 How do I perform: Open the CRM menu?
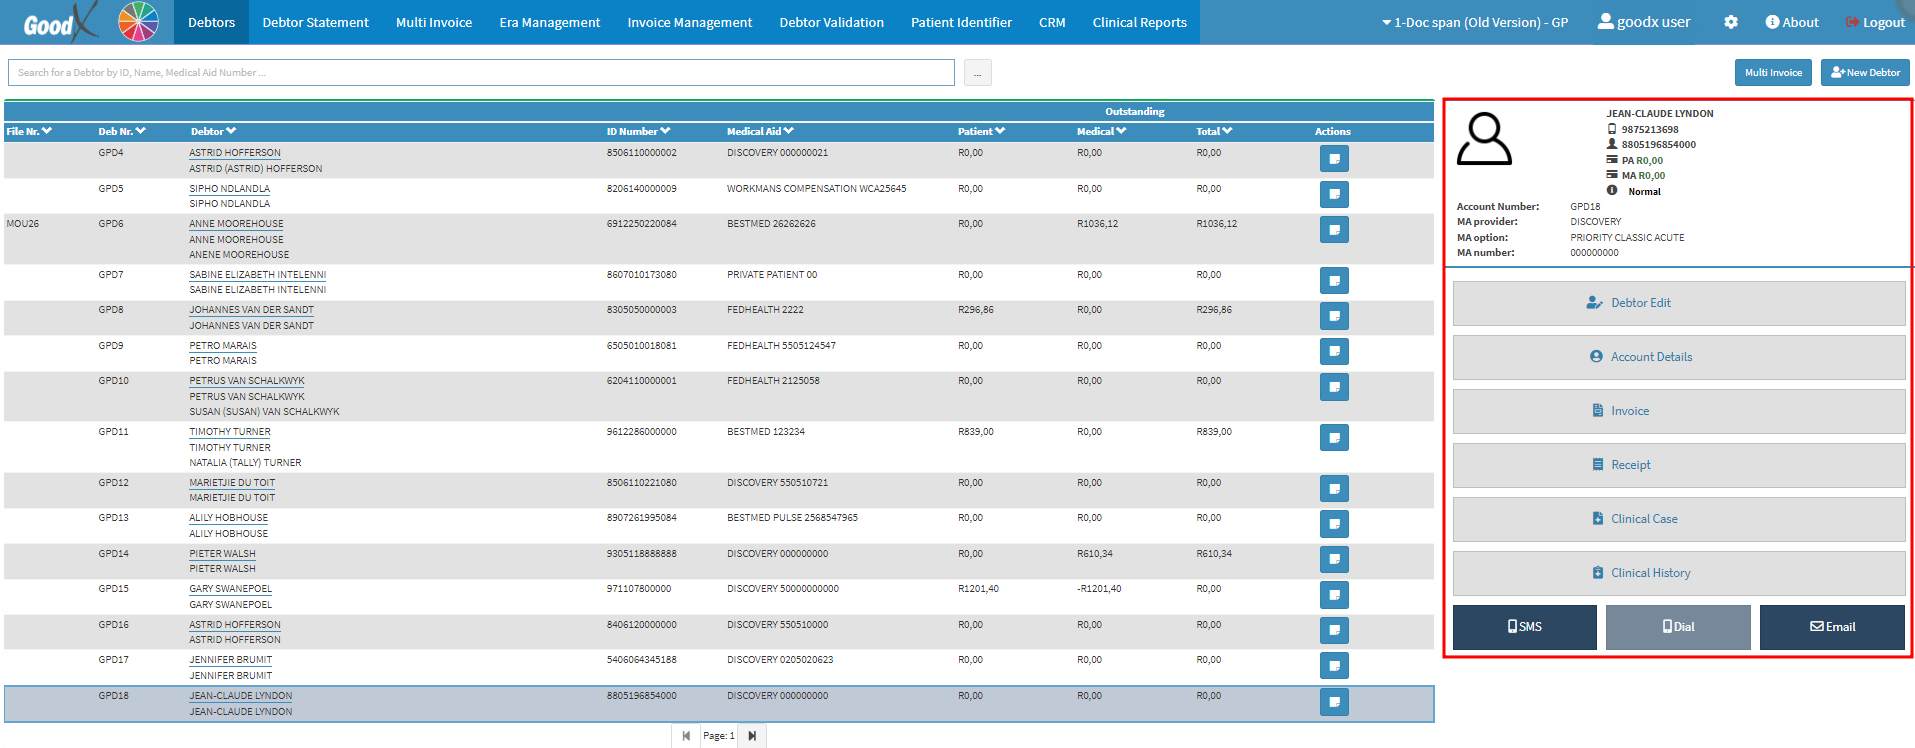click(1052, 22)
